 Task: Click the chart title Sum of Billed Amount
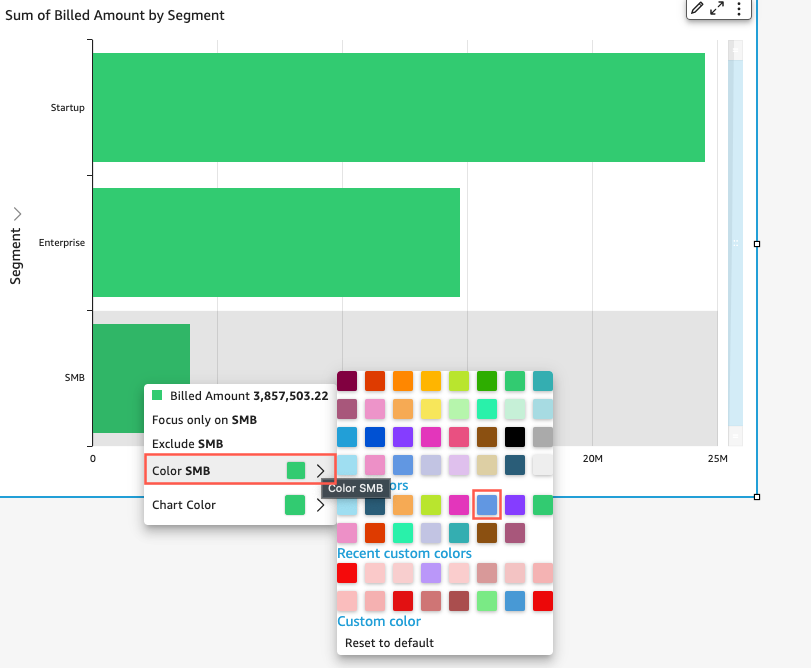point(114,16)
